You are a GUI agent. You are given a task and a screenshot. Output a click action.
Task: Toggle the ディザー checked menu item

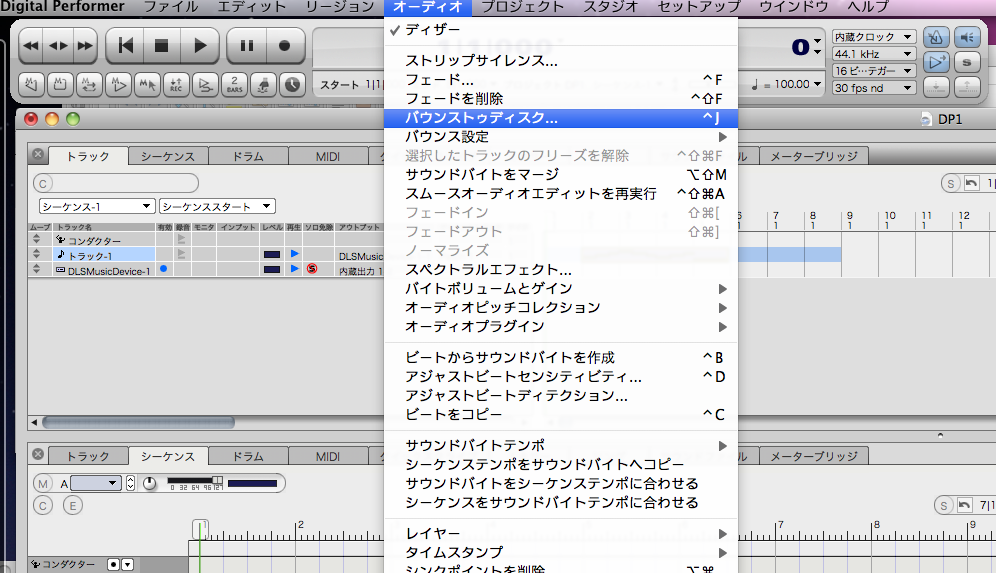[561, 30]
